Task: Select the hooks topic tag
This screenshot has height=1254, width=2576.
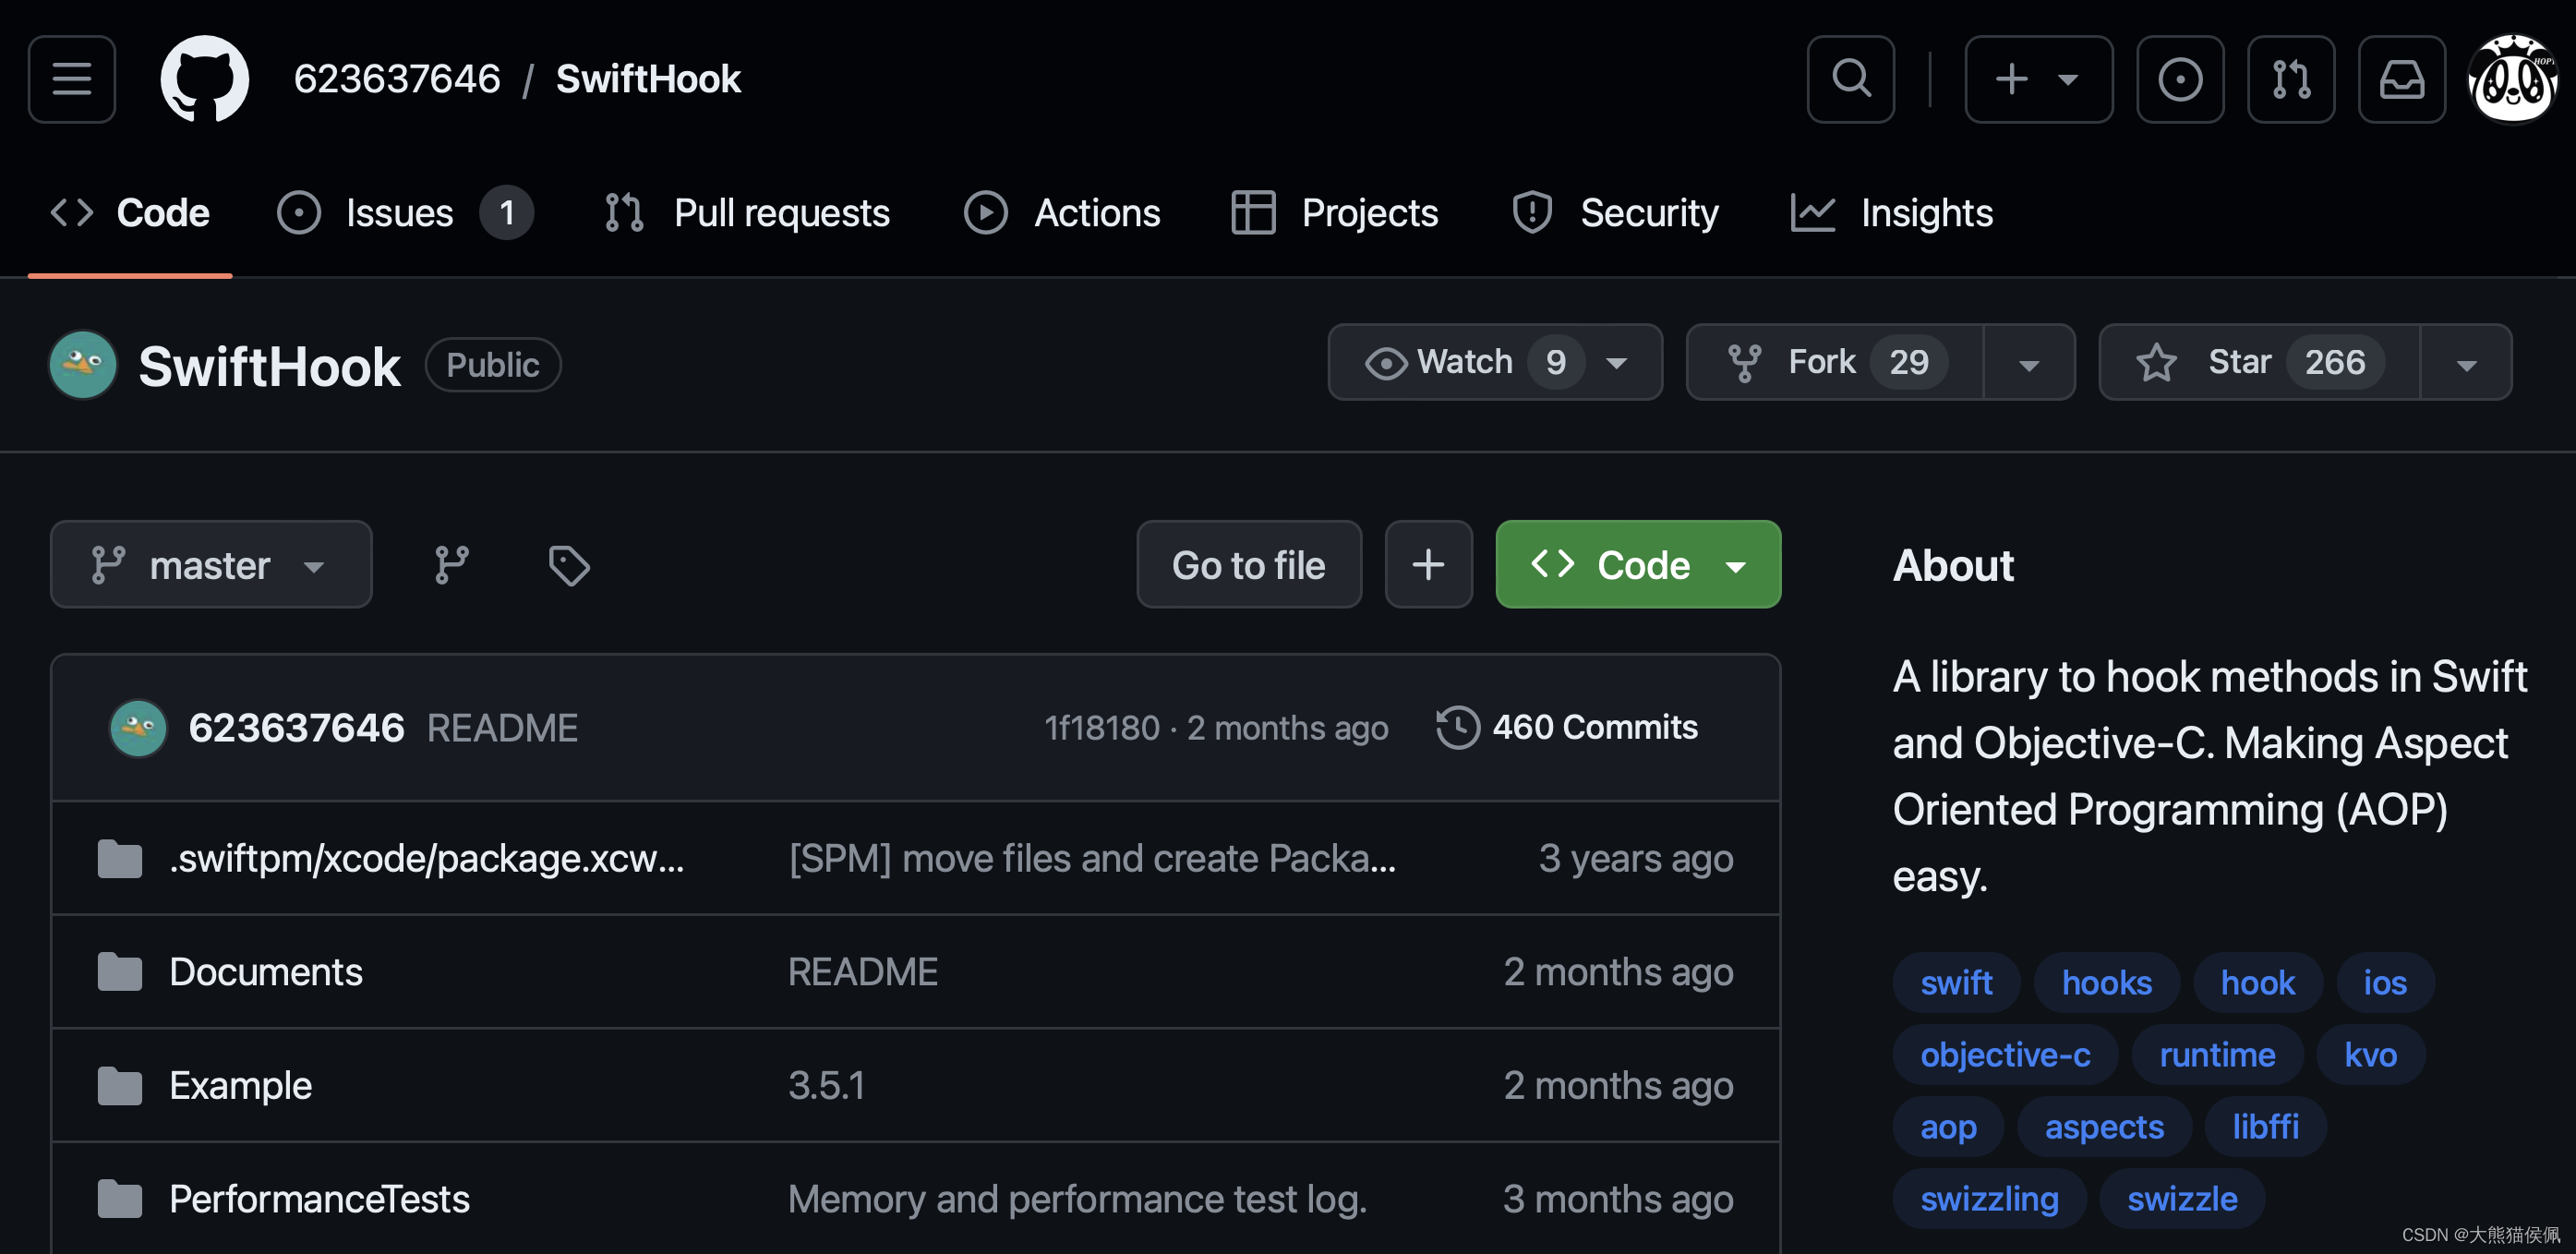Action: click(x=2107, y=983)
